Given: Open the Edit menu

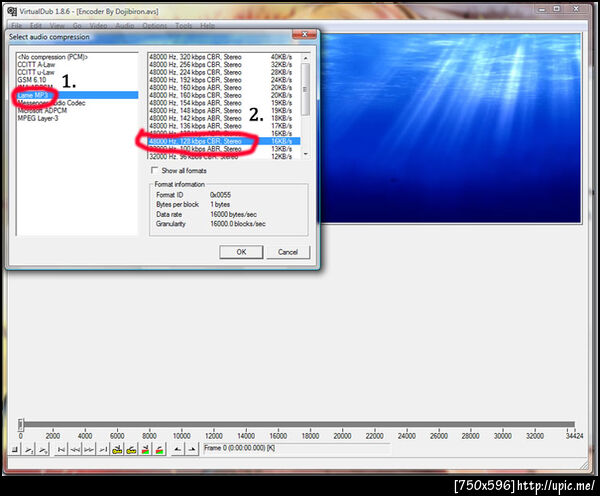Looking at the screenshot, I should point(36,26).
